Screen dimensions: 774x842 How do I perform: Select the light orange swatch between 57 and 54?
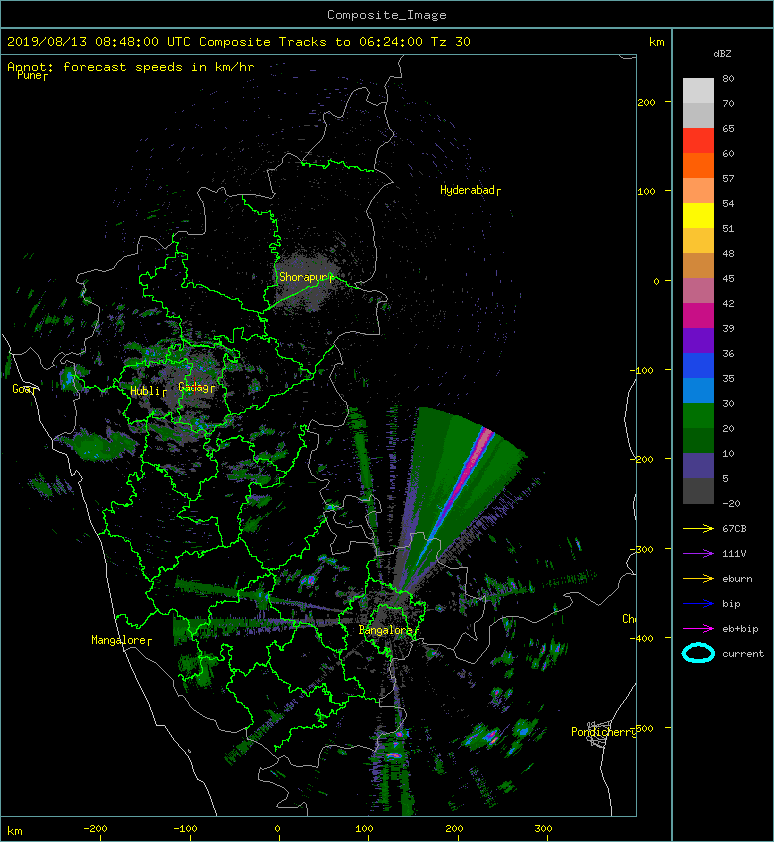click(698, 191)
